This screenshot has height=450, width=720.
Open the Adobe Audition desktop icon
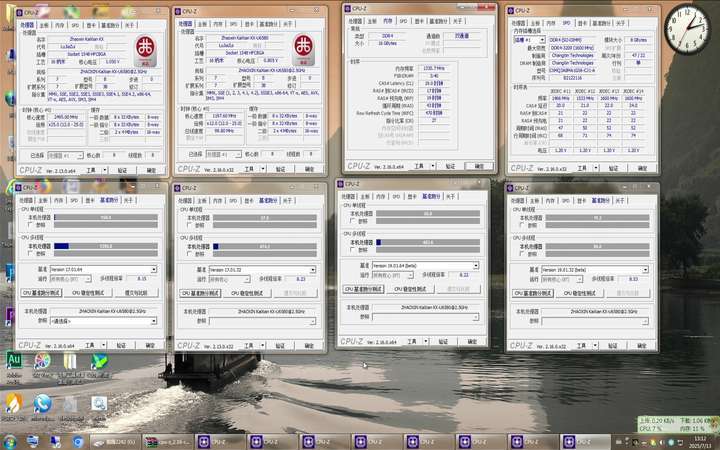[x=13, y=361]
